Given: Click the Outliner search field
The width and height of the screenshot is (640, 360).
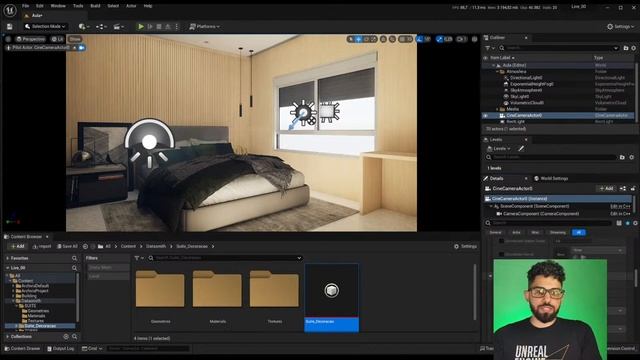Looking at the screenshot, I should (x=558, y=48).
